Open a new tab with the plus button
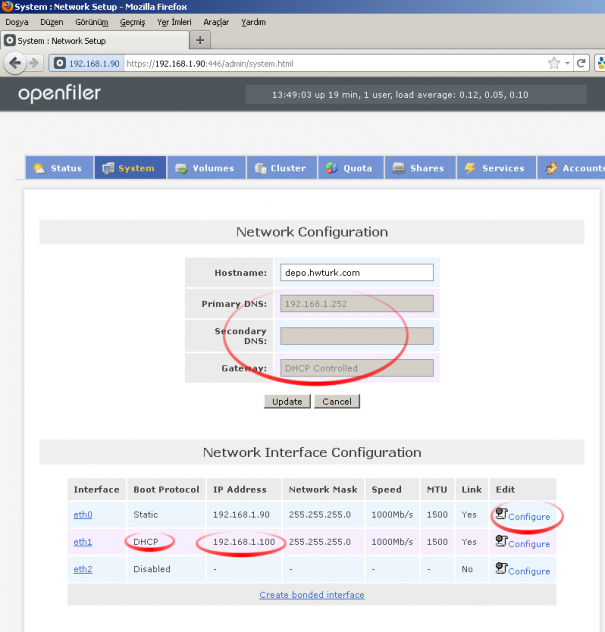 pos(200,40)
